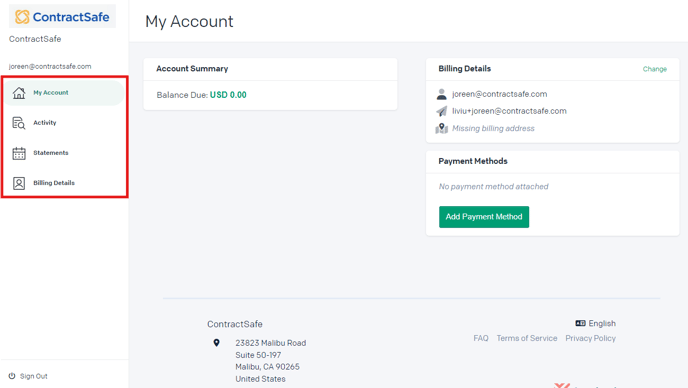Click the Sign Out power icon
The image size is (688, 388).
(12, 376)
